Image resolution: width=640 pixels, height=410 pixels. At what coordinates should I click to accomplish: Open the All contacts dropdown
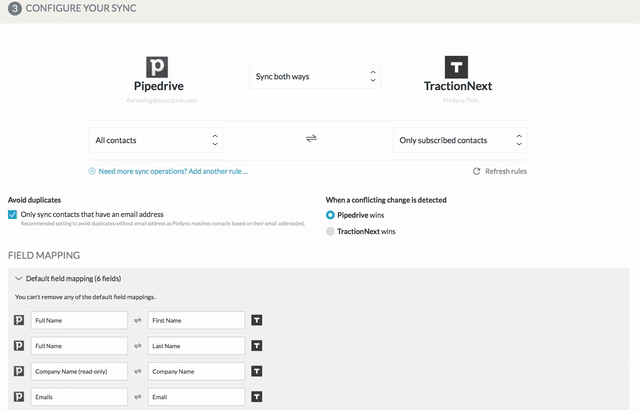(156, 140)
